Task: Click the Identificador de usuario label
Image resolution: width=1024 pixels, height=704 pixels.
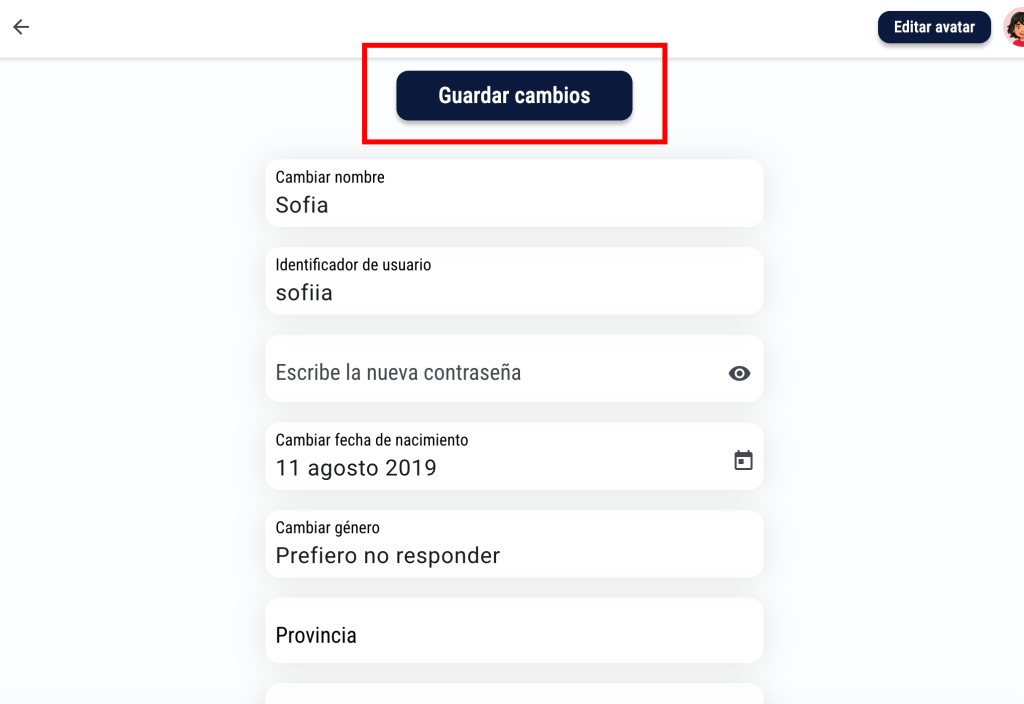Action: tap(353, 264)
